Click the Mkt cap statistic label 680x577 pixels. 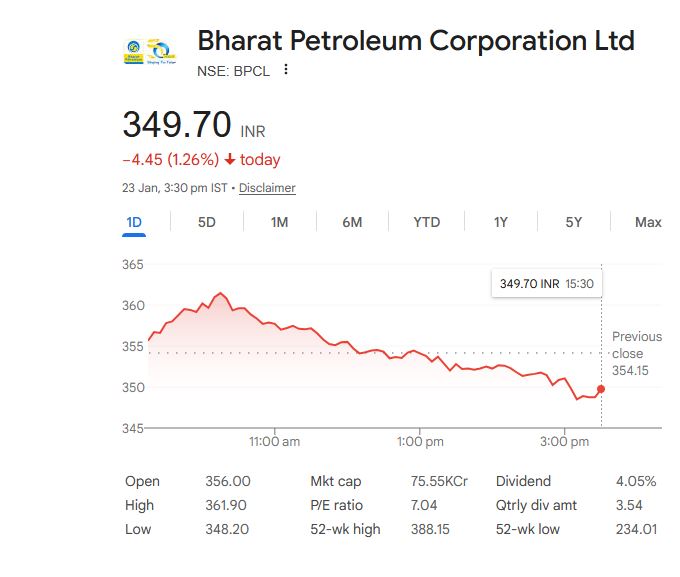tap(337, 481)
